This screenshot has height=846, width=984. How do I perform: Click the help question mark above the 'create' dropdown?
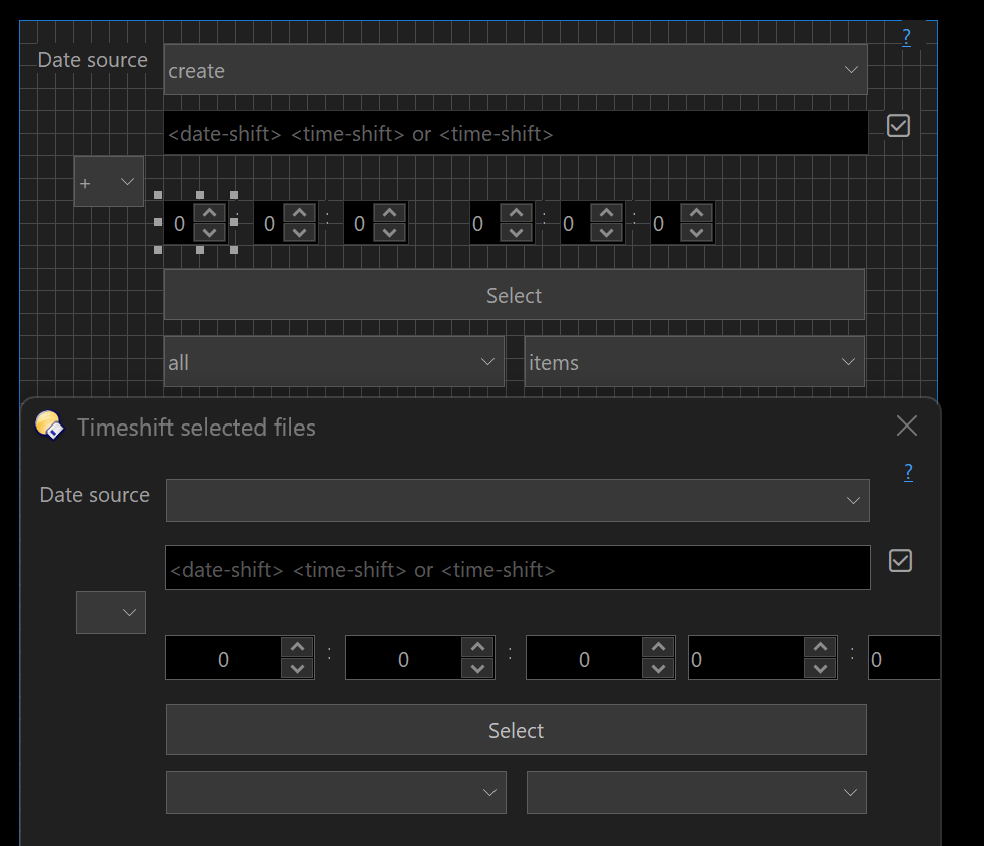906,38
